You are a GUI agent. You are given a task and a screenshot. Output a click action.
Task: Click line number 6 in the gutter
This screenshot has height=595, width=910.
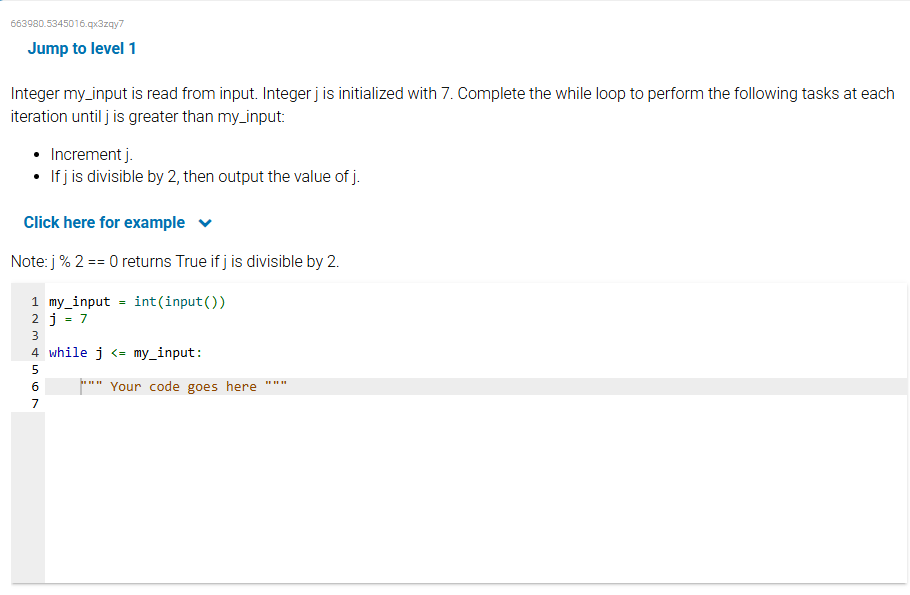pos(35,386)
